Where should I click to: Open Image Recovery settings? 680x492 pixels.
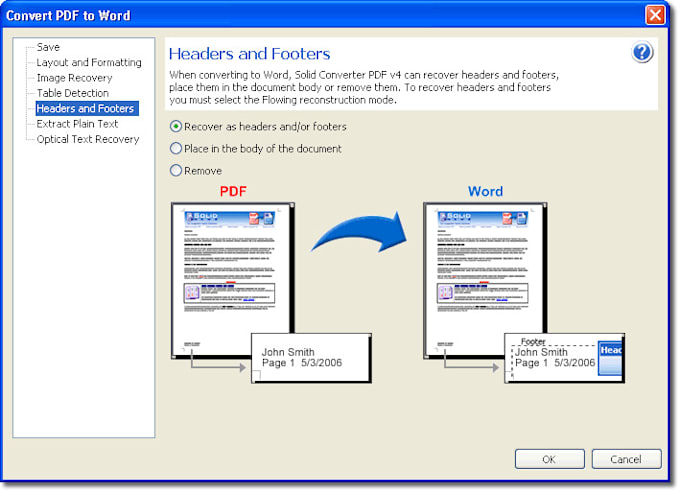pyautogui.click(x=74, y=78)
